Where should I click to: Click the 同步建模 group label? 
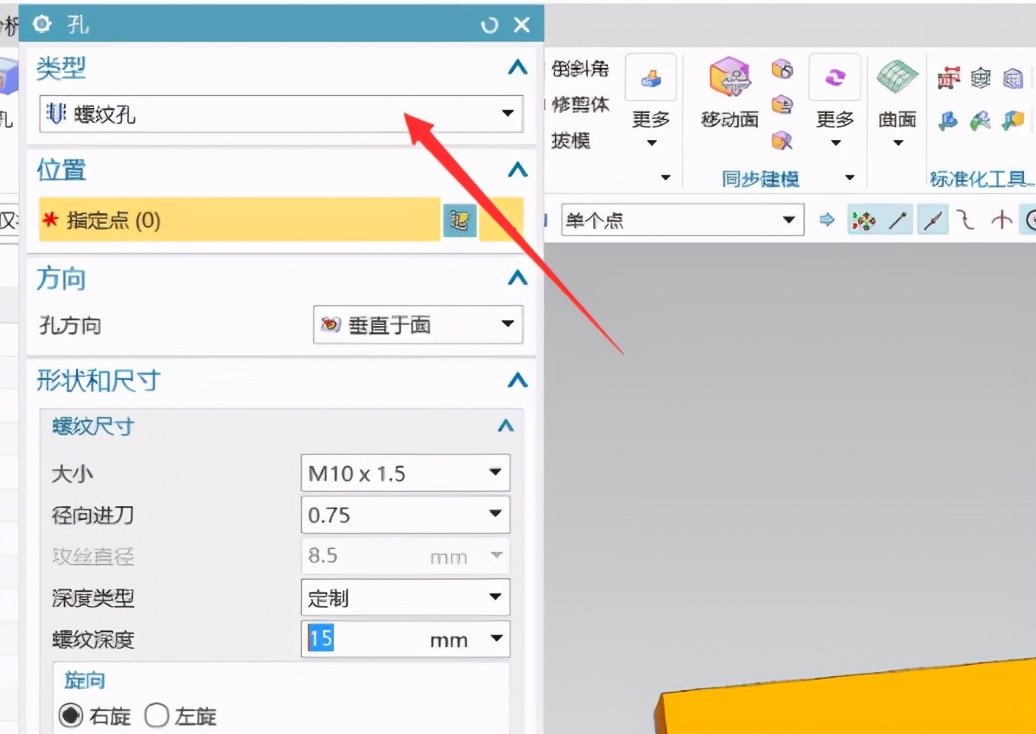(760, 178)
